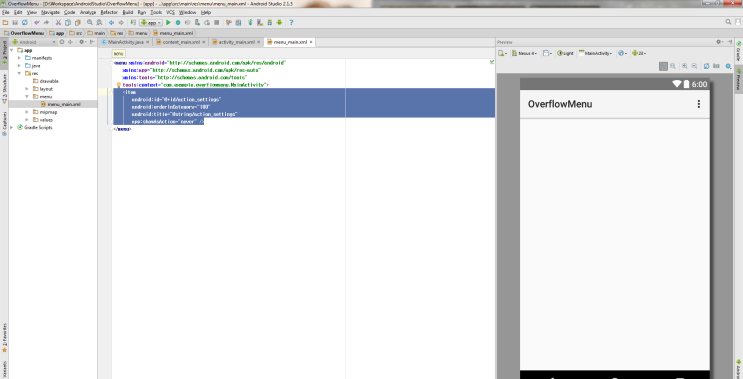
Task: Switch to content_main.xml tab
Action: [181, 42]
